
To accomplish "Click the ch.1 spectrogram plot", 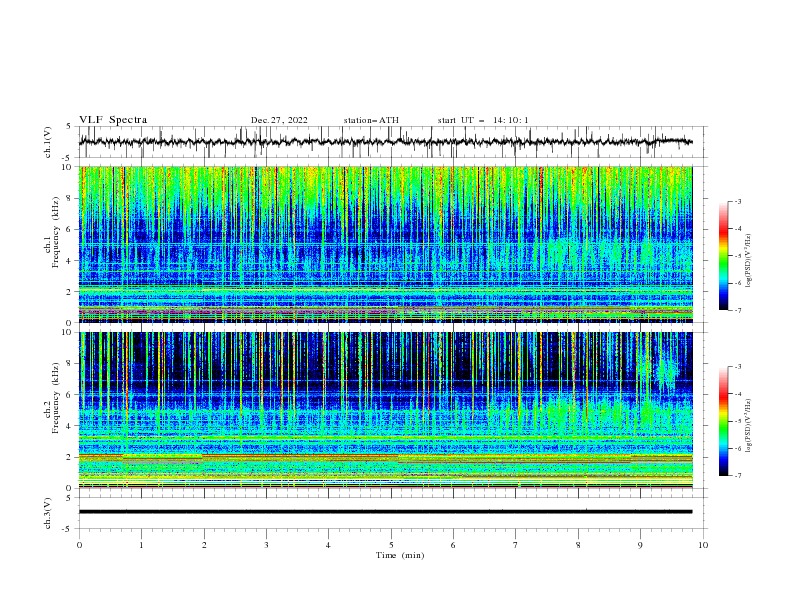I will 385,244.
